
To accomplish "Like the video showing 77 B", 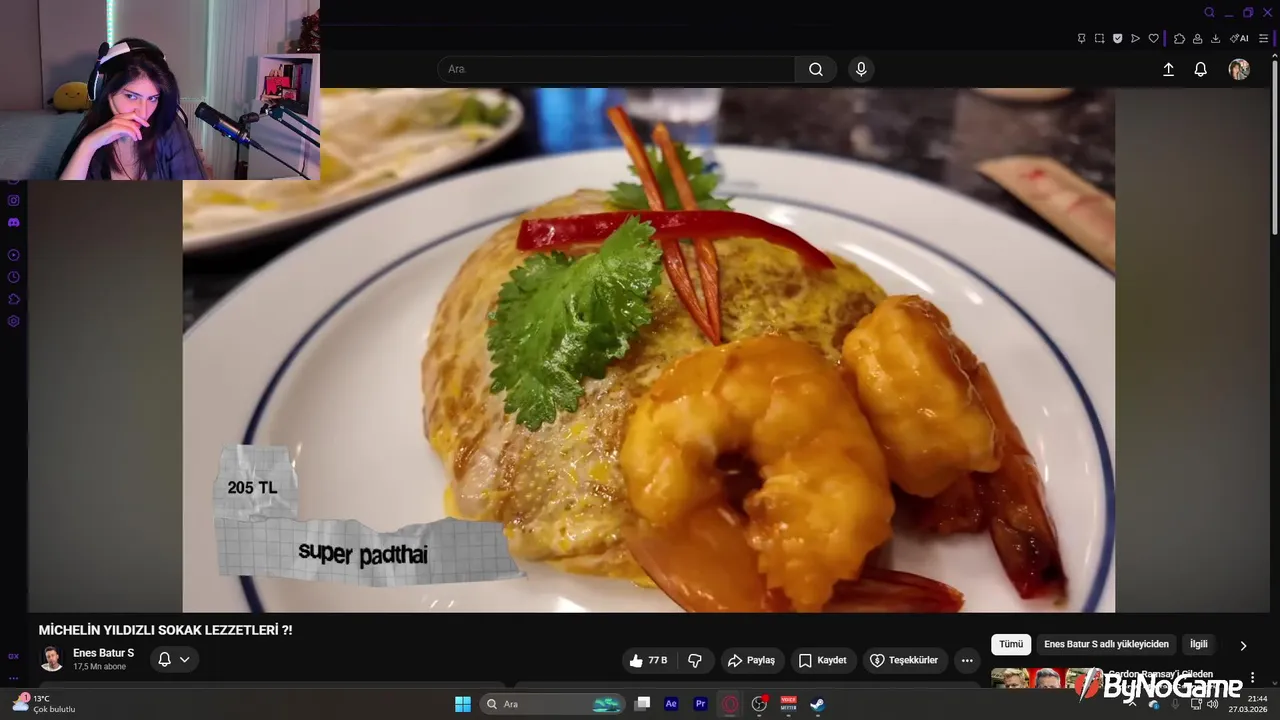I will click(x=647, y=661).
